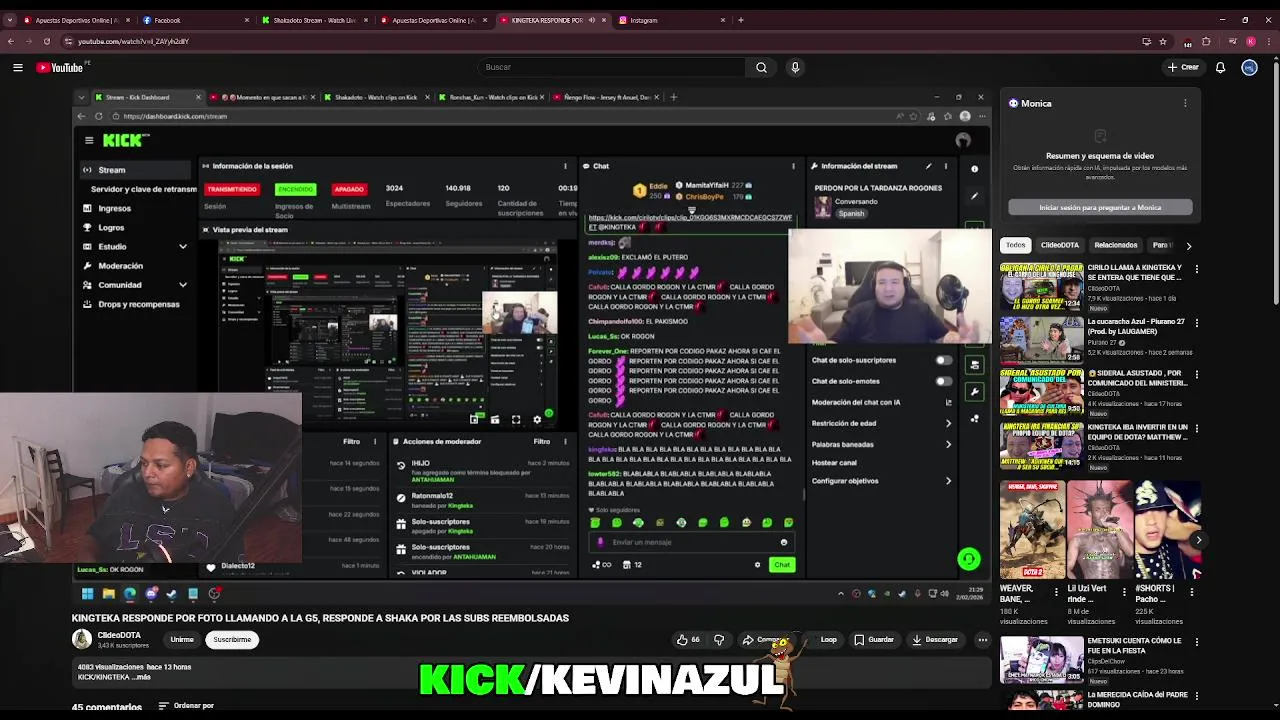Open the EMETSUKI CUENTA CÓMO LE FUE video

point(1041,660)
